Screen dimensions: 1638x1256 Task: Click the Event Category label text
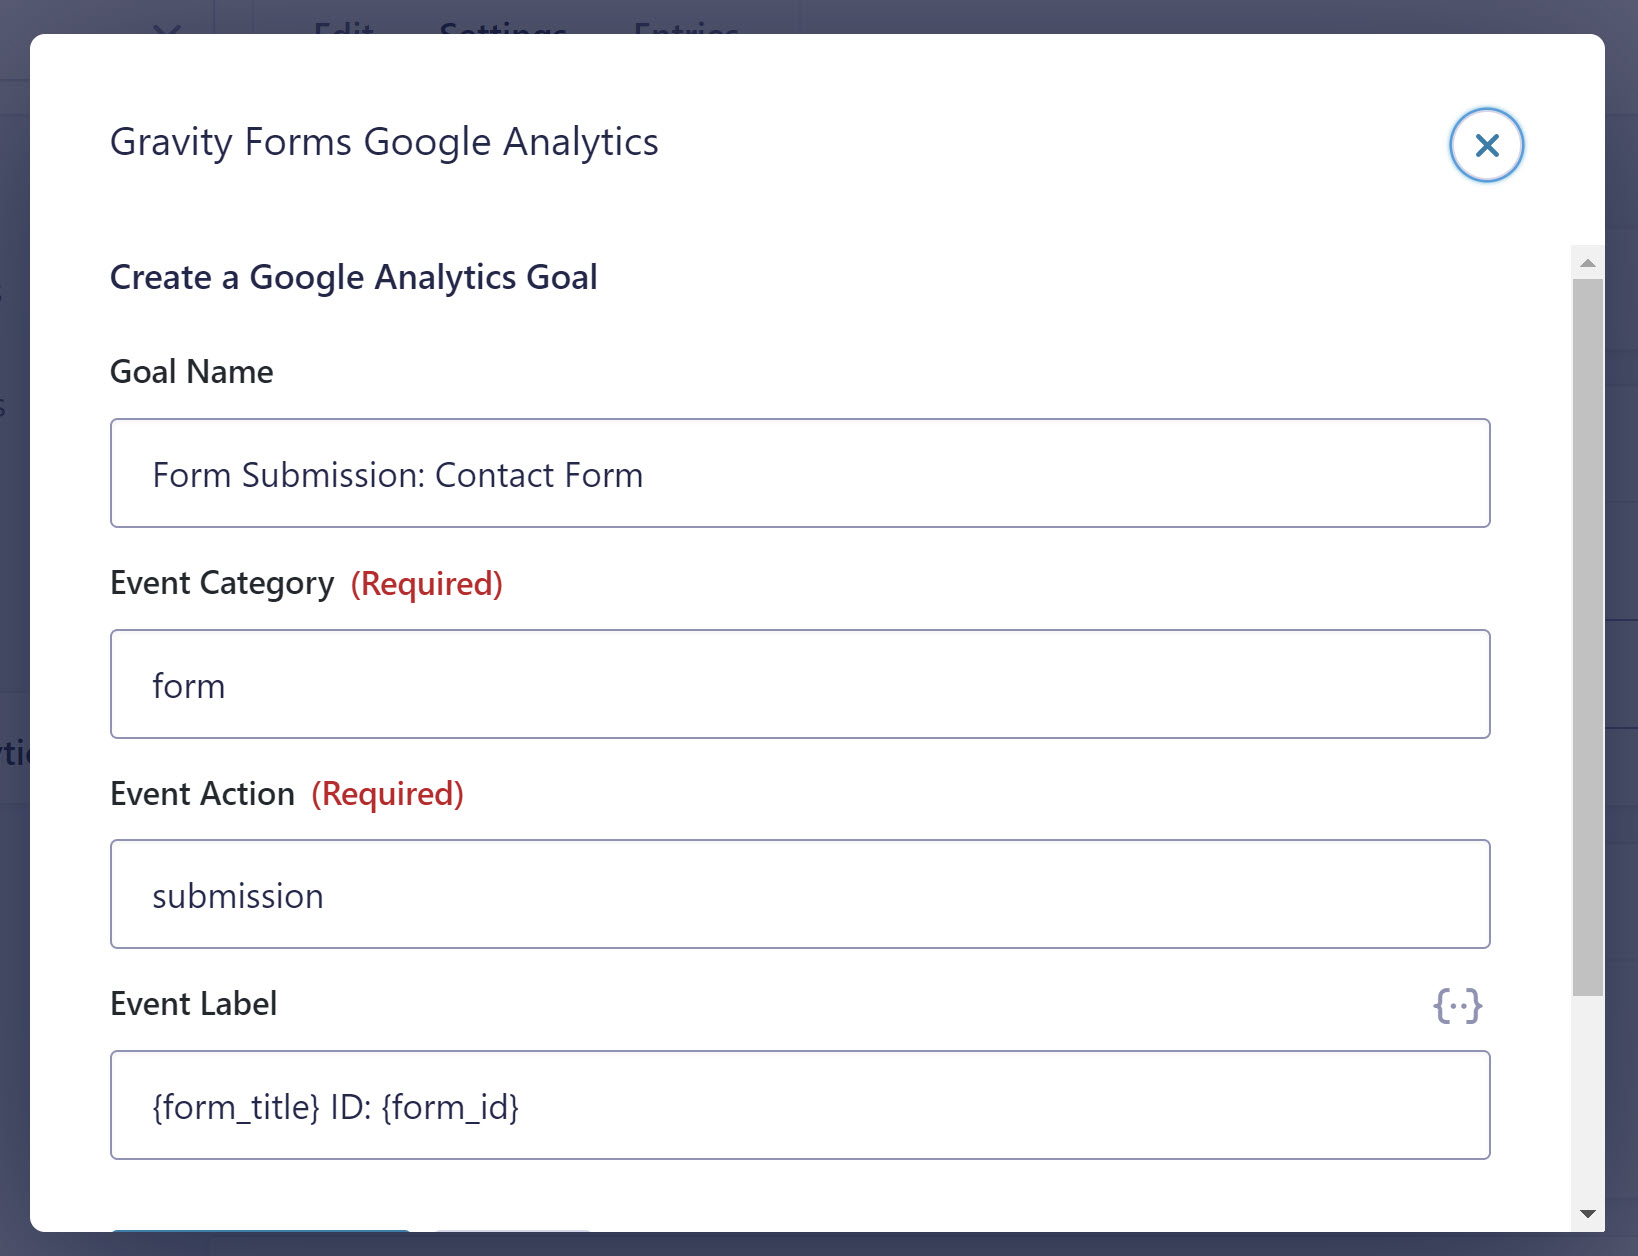coord(222,583)
